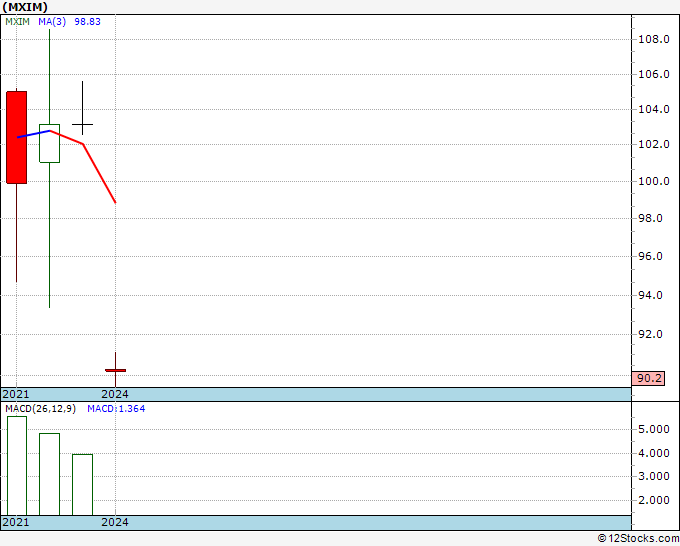
Task: Click the black doji cross candlestick
Action: click(x=82, y=124)
